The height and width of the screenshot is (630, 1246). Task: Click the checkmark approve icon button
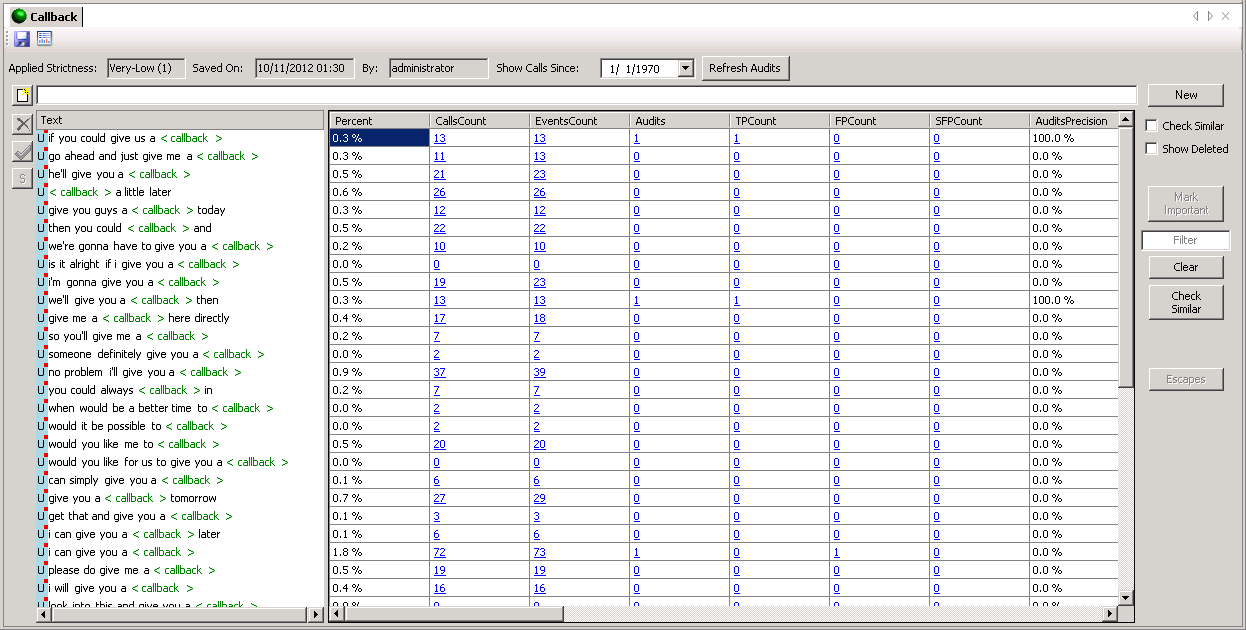tap(22, 151)
